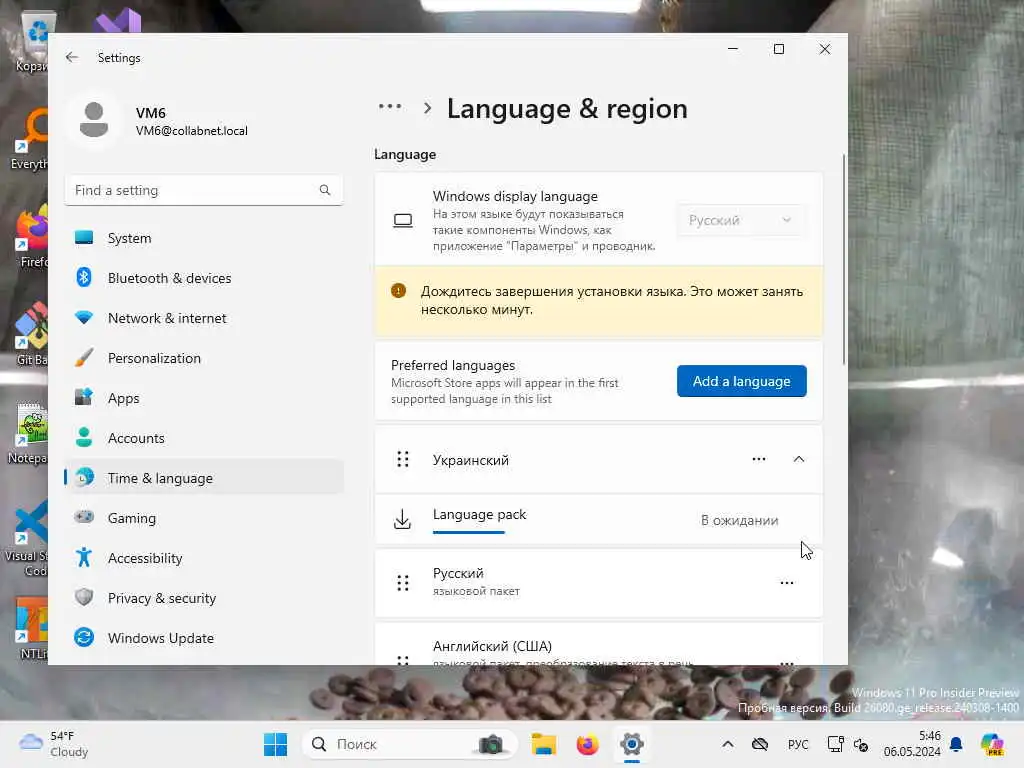Click the drag handle for Русский

coord(403,583)
